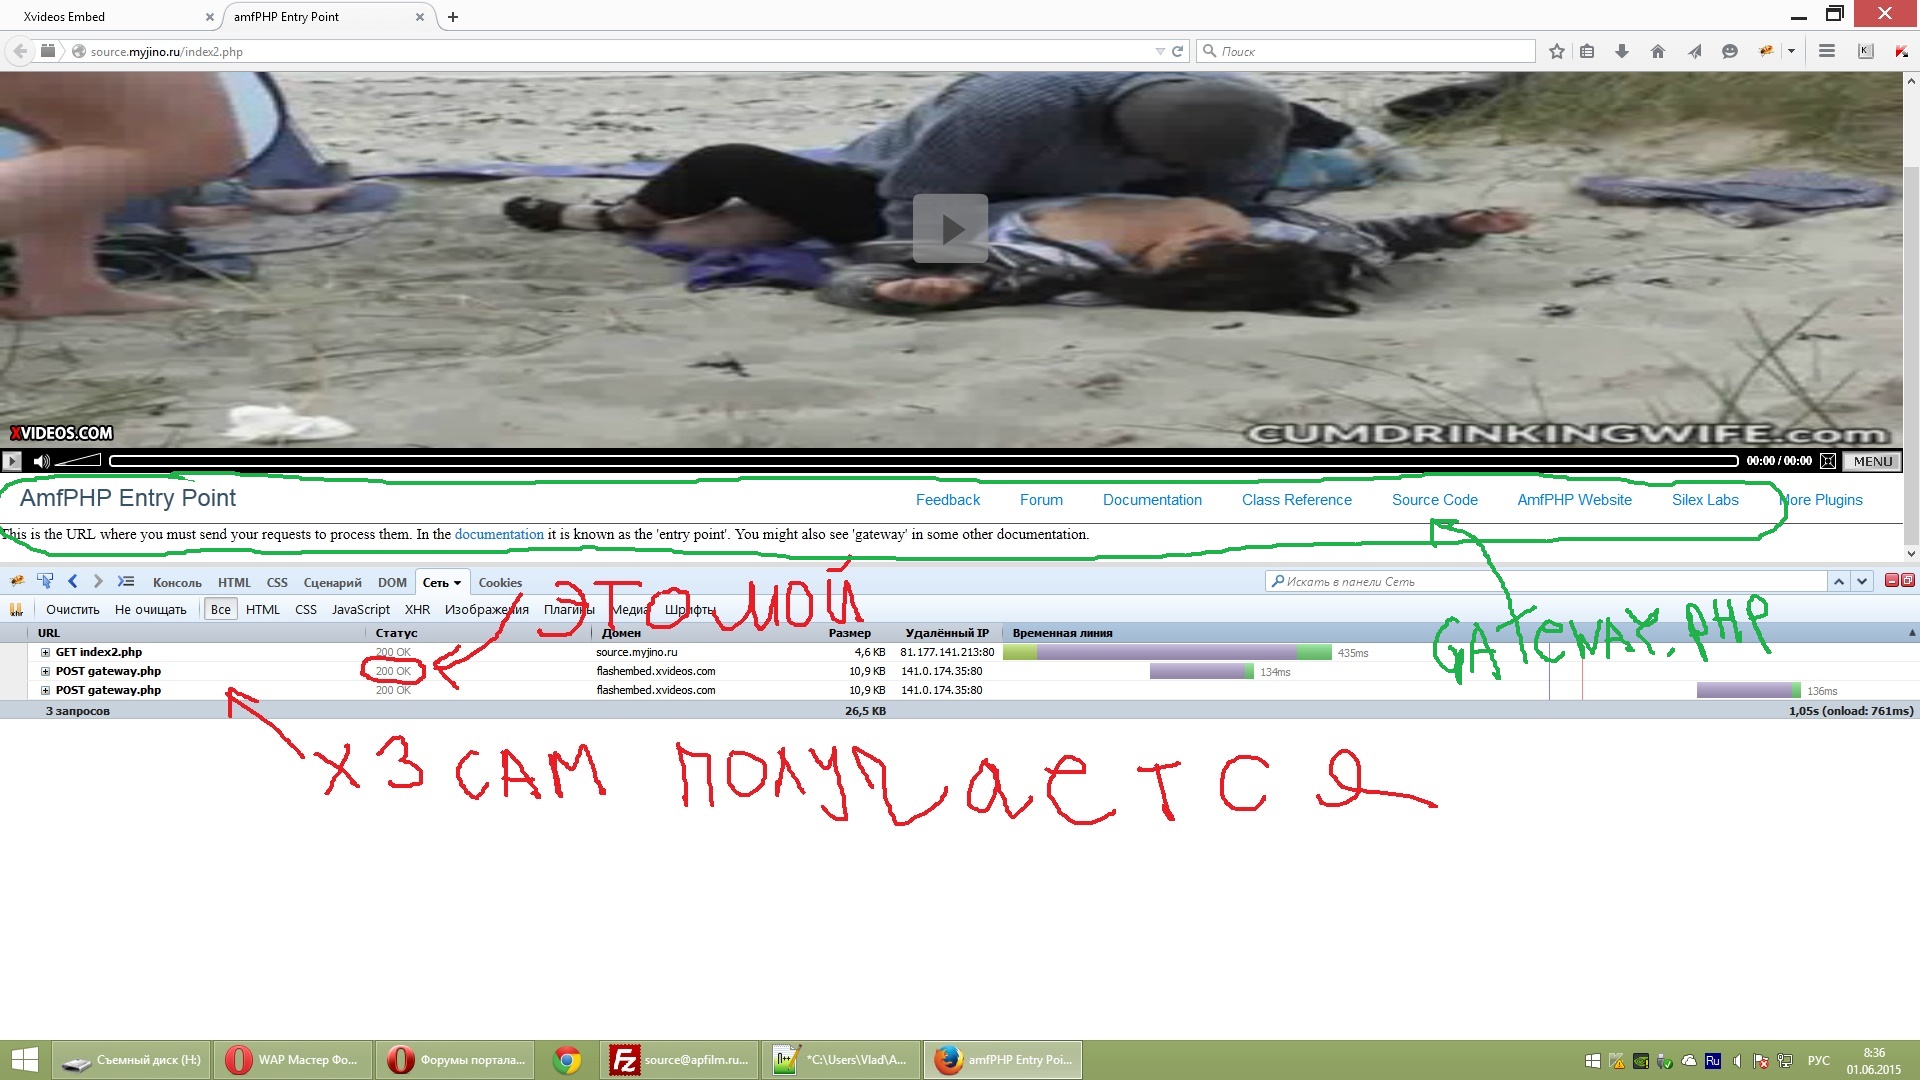The height and width of the screenshot is (1080, 1920).
Task: Bookmark the page with the star icon
Action: (x=1556, y=51)
